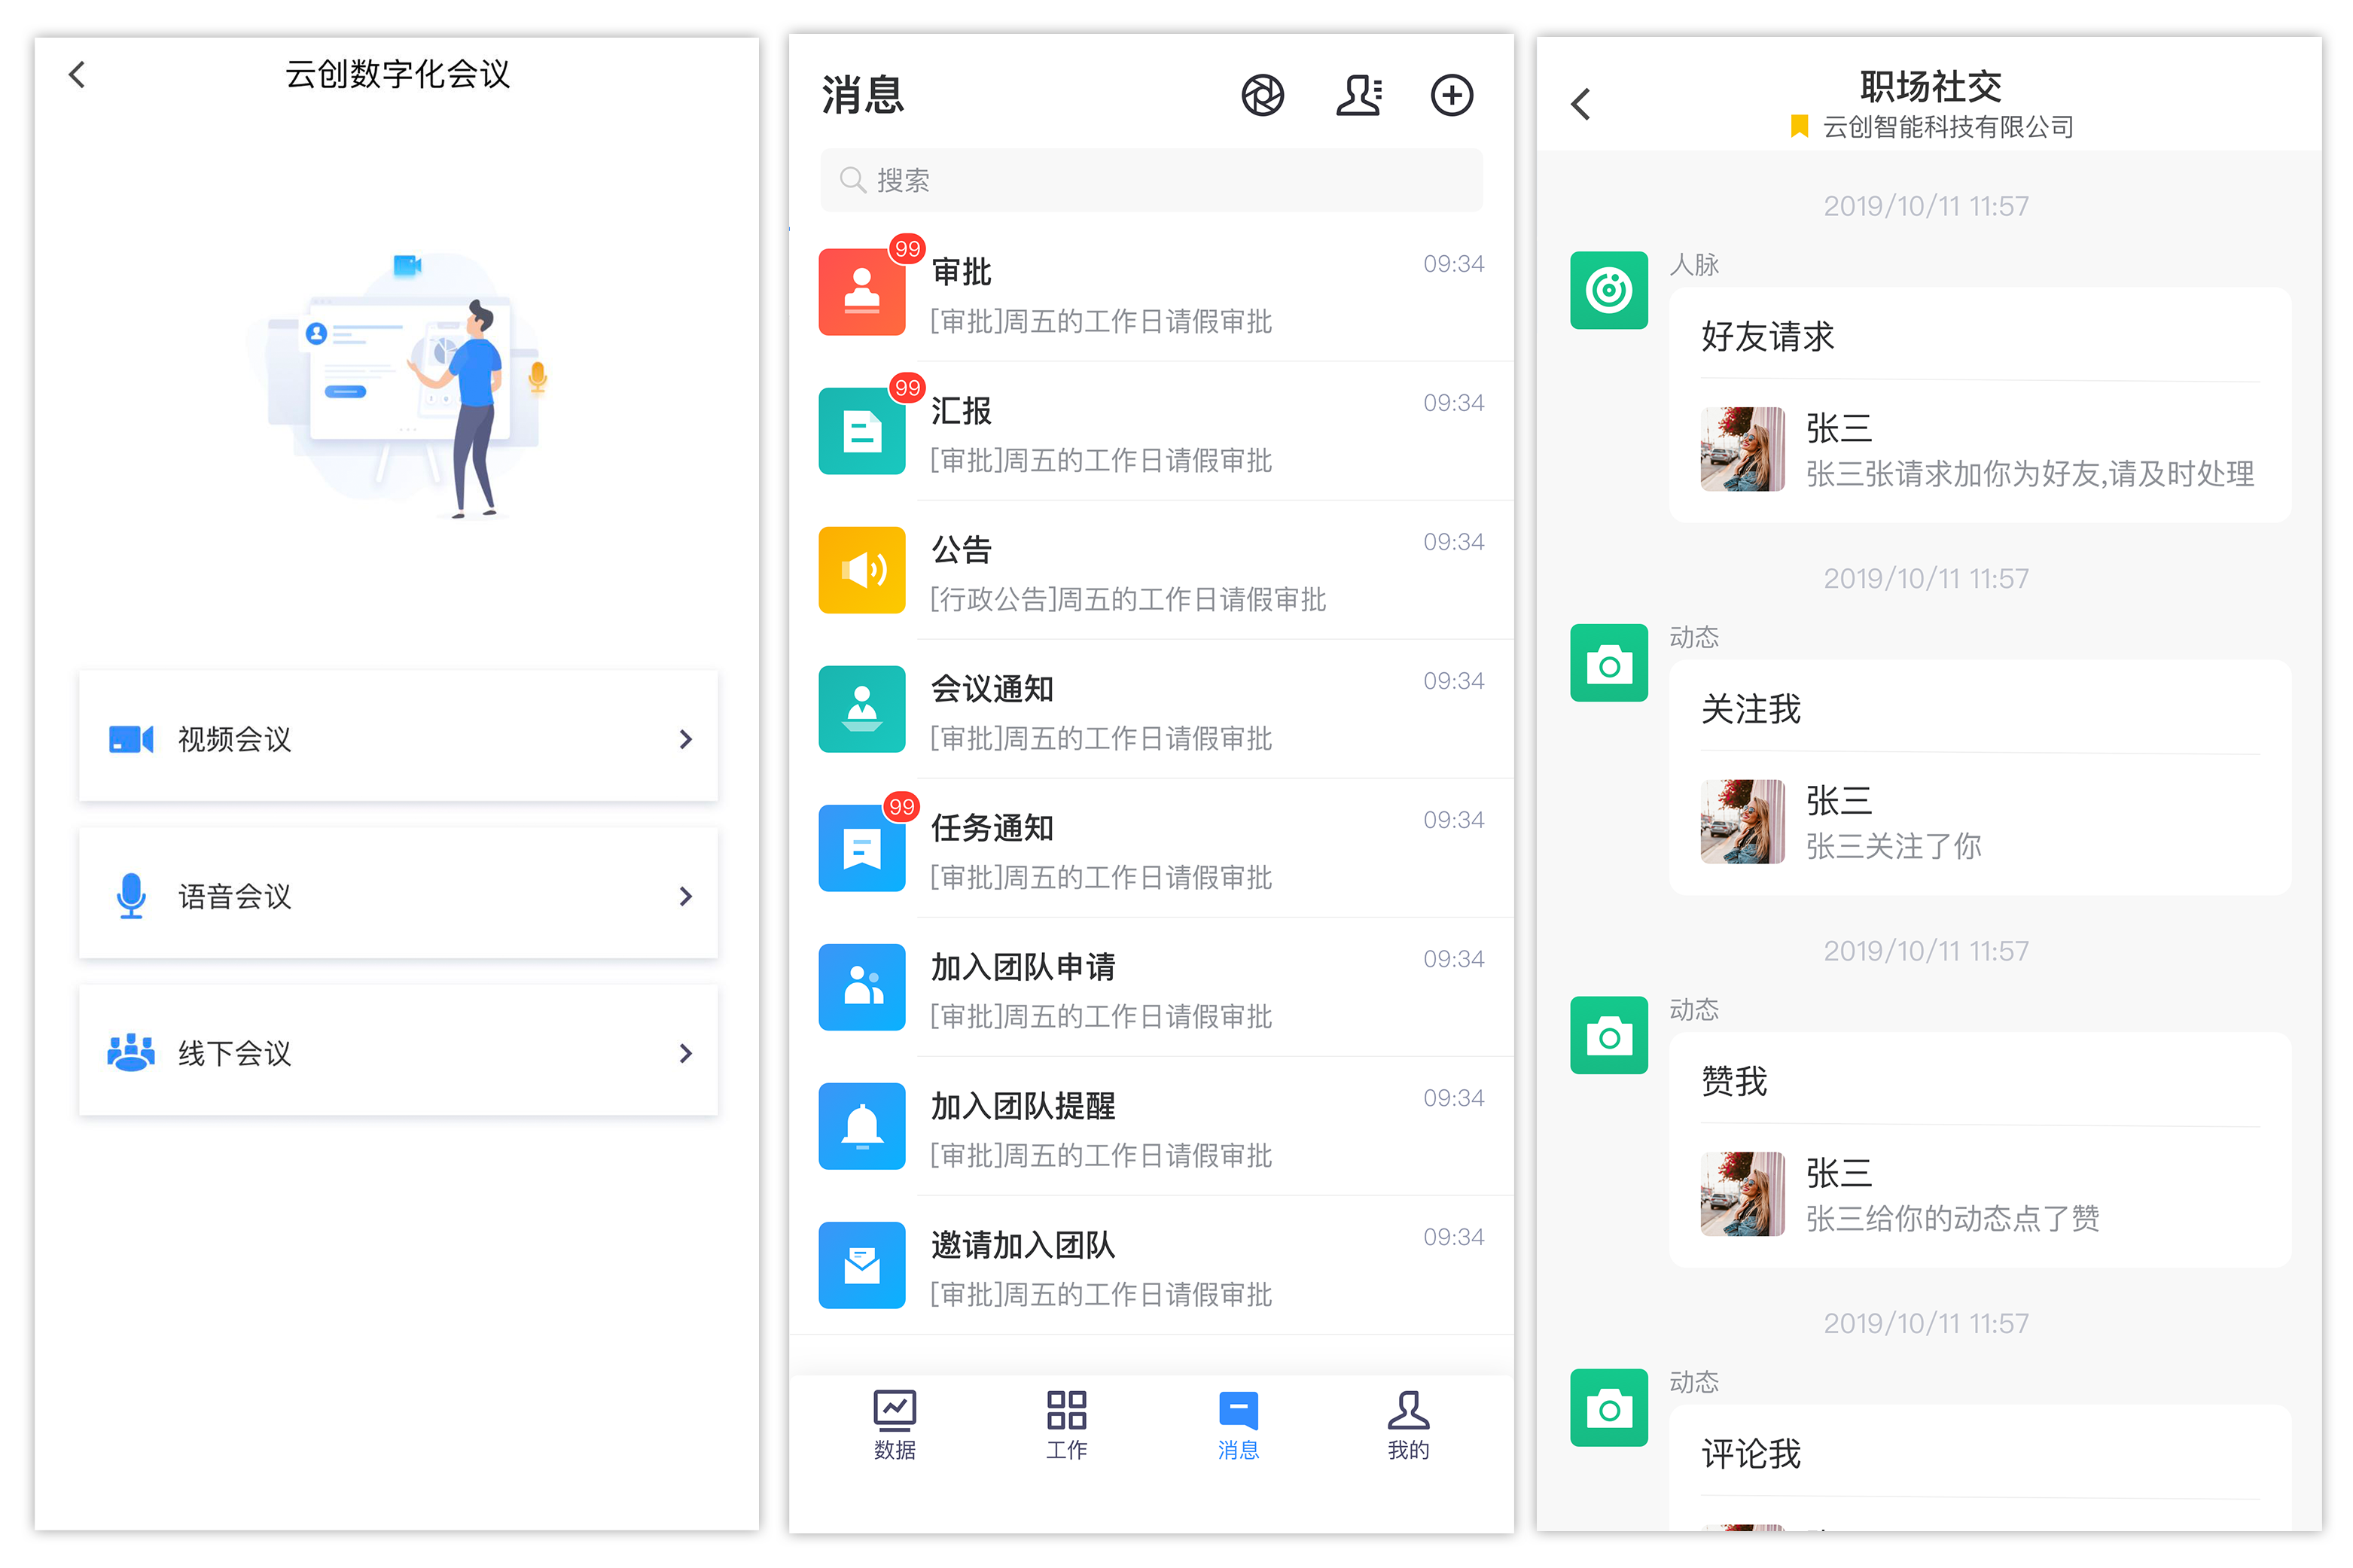Screen dimensions: 2353x1568
Task: Open the 加入团队提醒 message title
Action: (x=1022, y=1105)
